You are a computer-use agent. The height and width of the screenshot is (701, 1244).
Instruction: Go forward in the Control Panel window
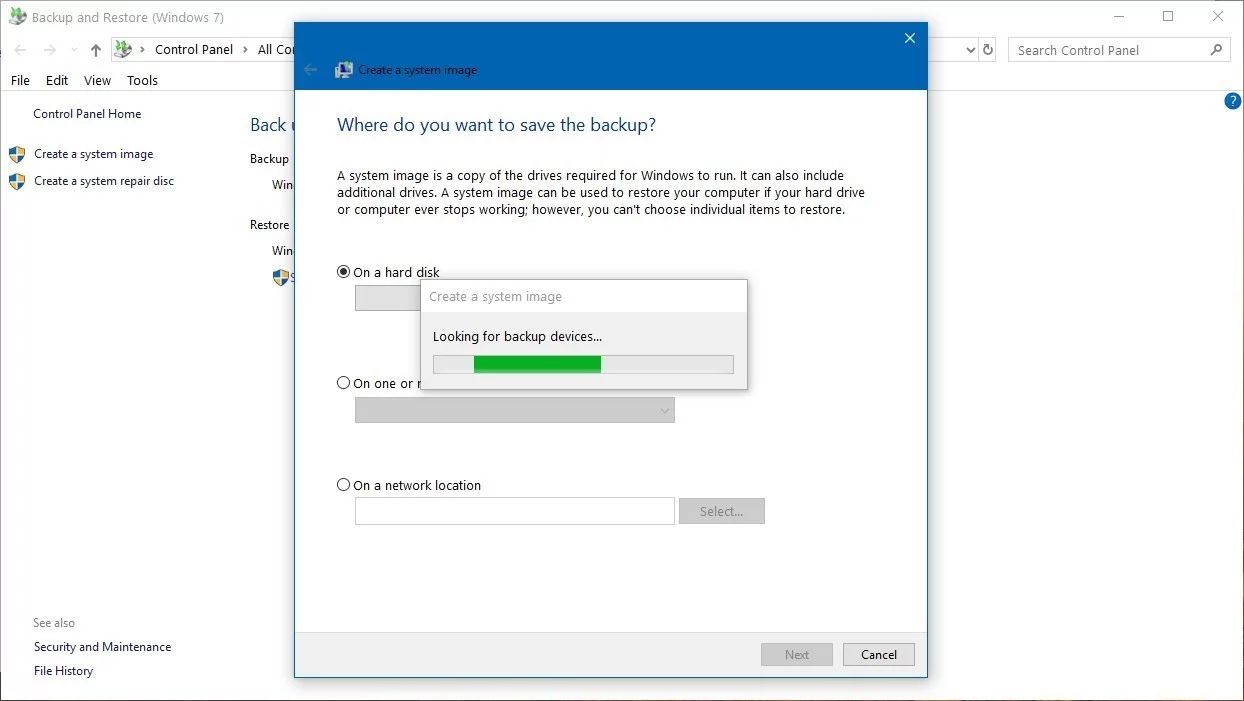[x=50, y=50]
